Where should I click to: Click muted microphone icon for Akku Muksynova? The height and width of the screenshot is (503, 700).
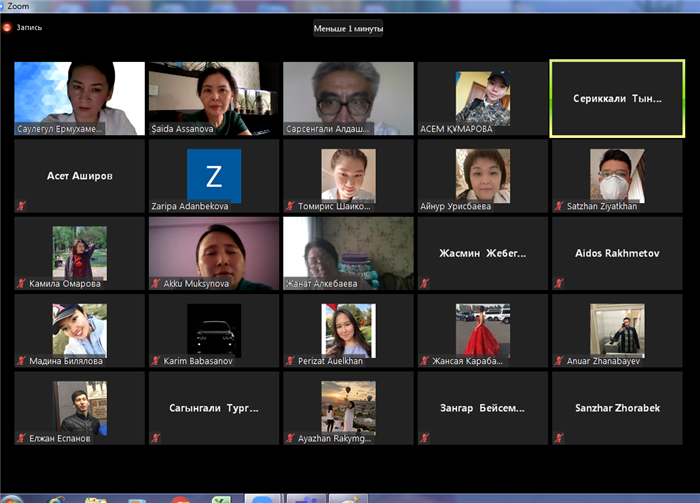(156, 284)
